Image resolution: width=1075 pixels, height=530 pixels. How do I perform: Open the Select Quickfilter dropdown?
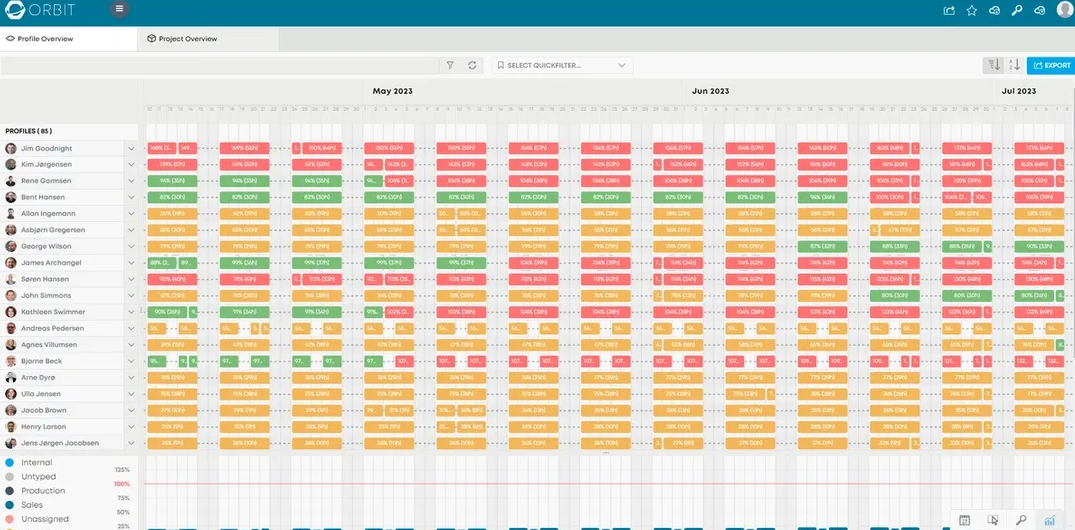pyautogui.click(x=562, y=65)
